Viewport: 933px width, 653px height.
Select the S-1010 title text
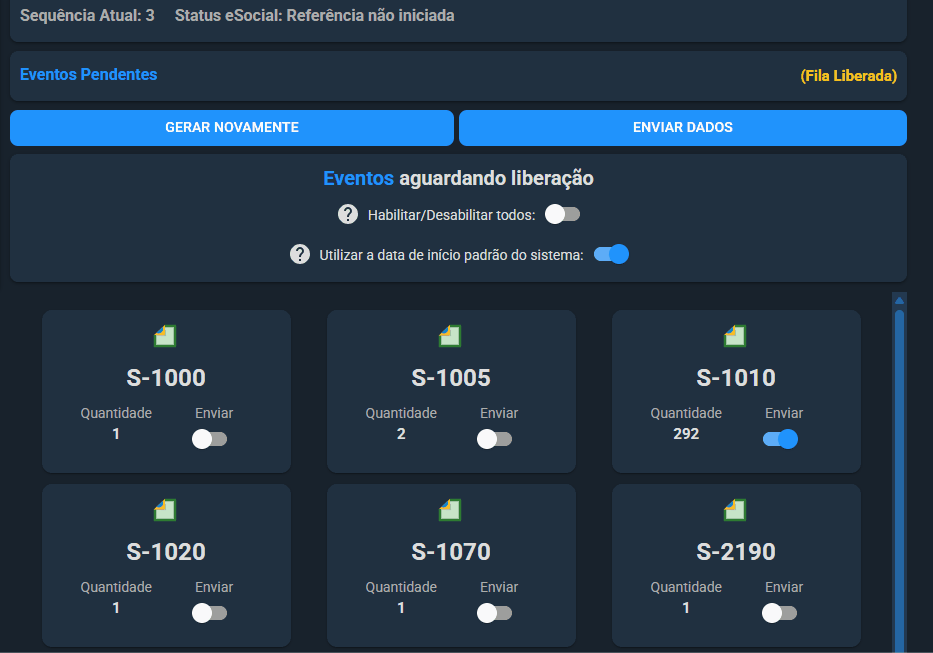736,378
